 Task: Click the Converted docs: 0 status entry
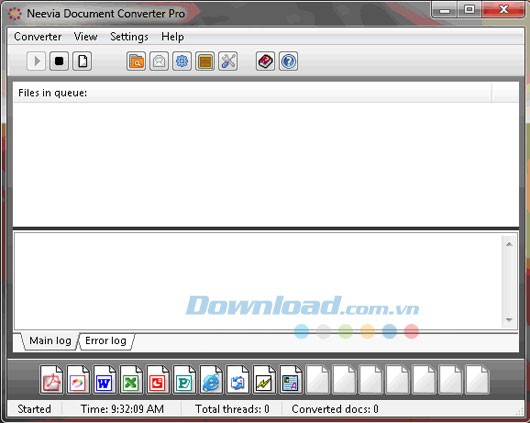coord(335,409)
